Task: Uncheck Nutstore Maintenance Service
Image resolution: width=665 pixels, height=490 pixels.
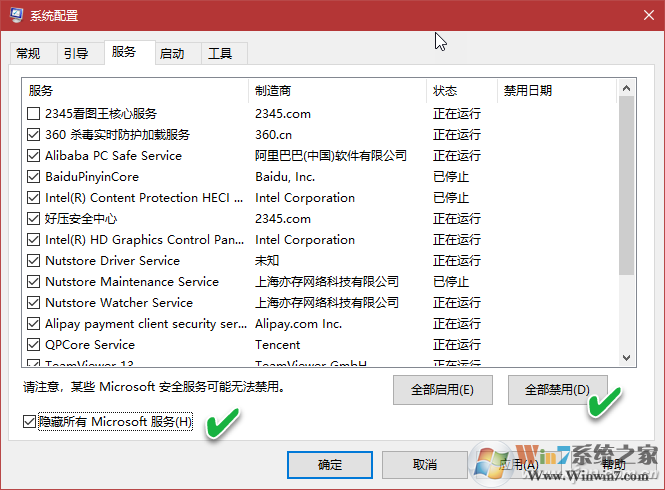Action: [34, 282]
